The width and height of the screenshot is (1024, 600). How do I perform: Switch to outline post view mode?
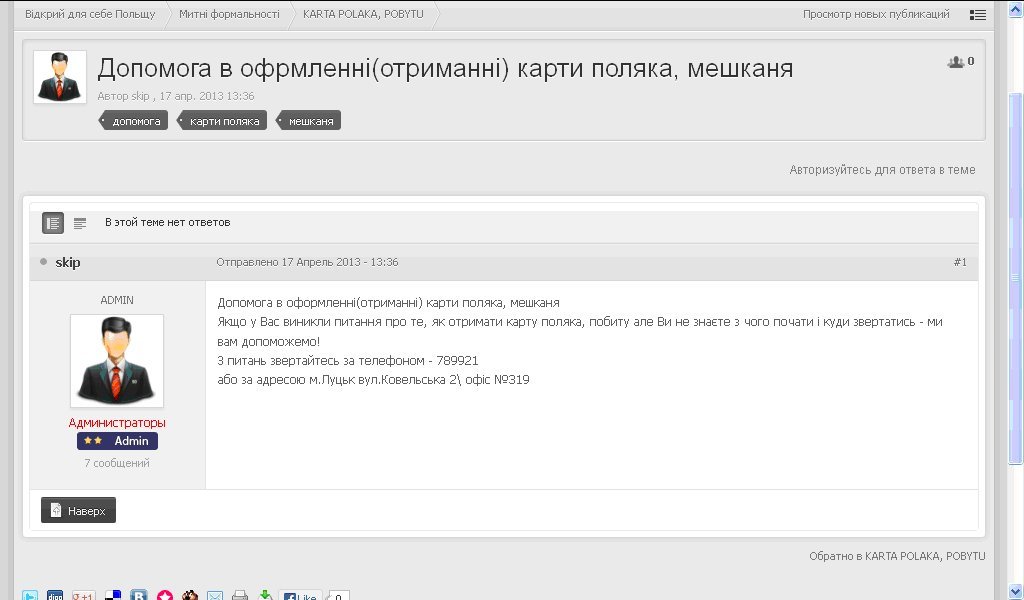80,223
